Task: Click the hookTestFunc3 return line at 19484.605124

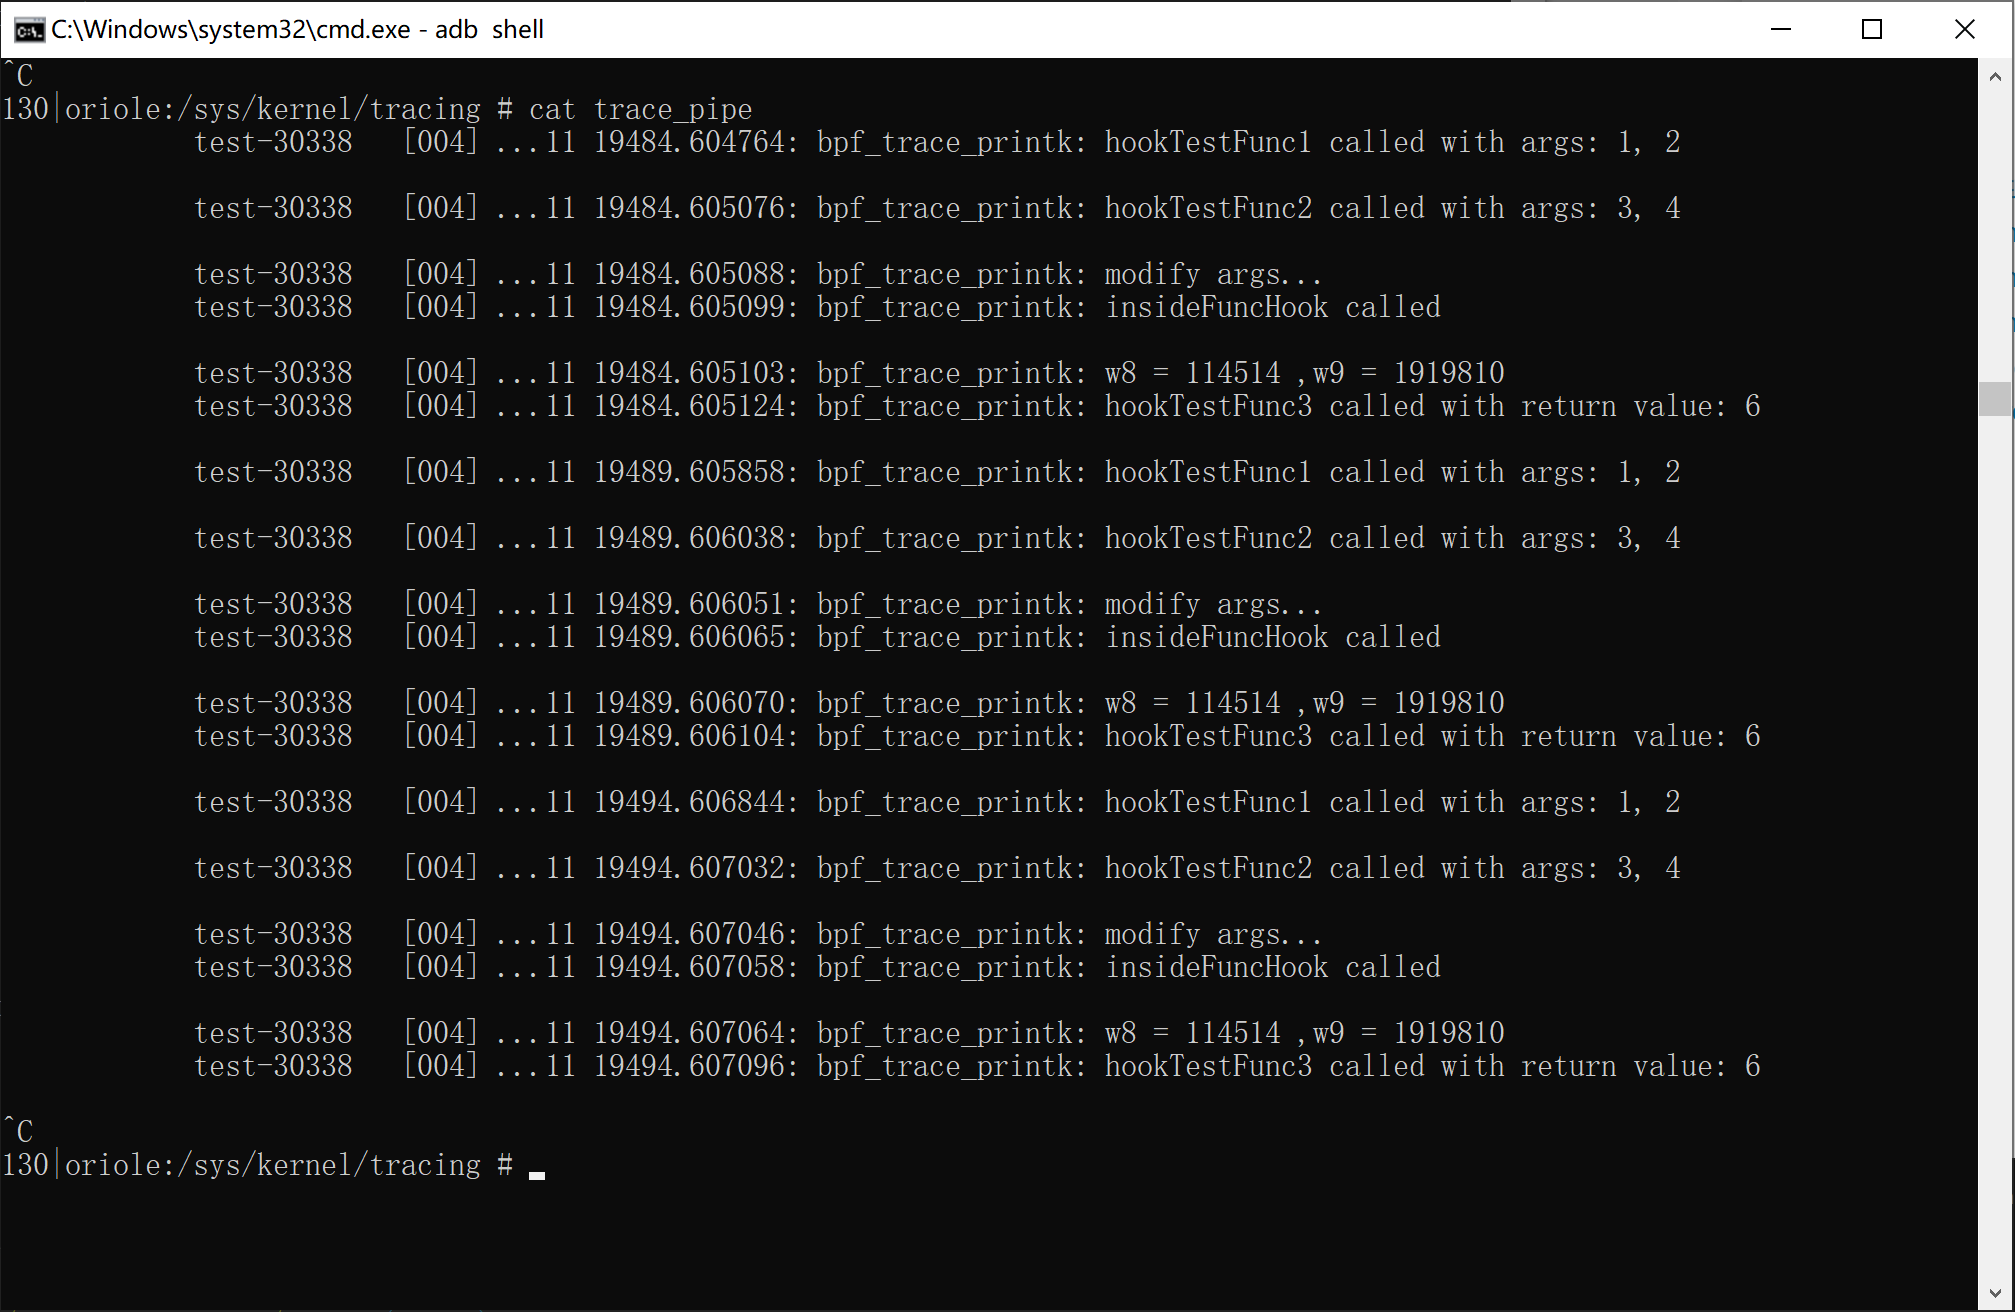Action: tap(977, 406)
